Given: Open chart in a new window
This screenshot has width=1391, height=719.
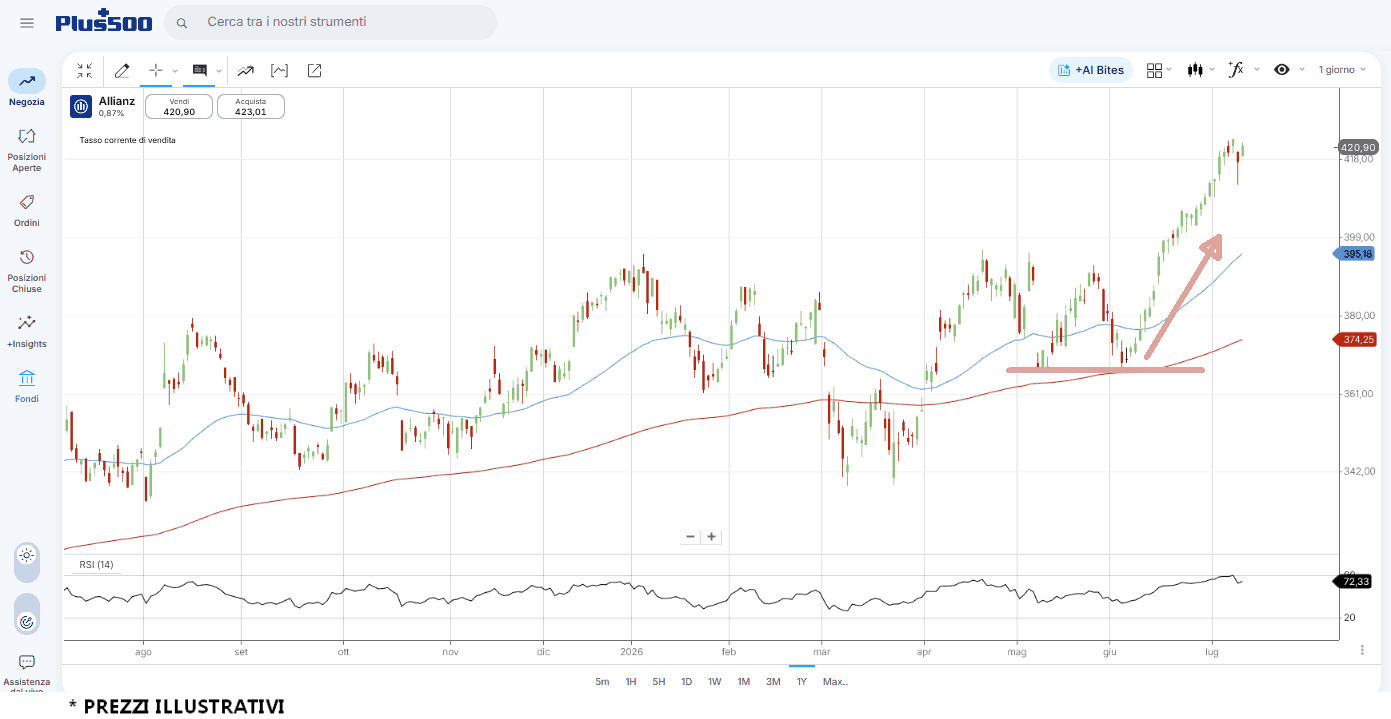Looking at the screenshot, I should [x=314, y=71].
